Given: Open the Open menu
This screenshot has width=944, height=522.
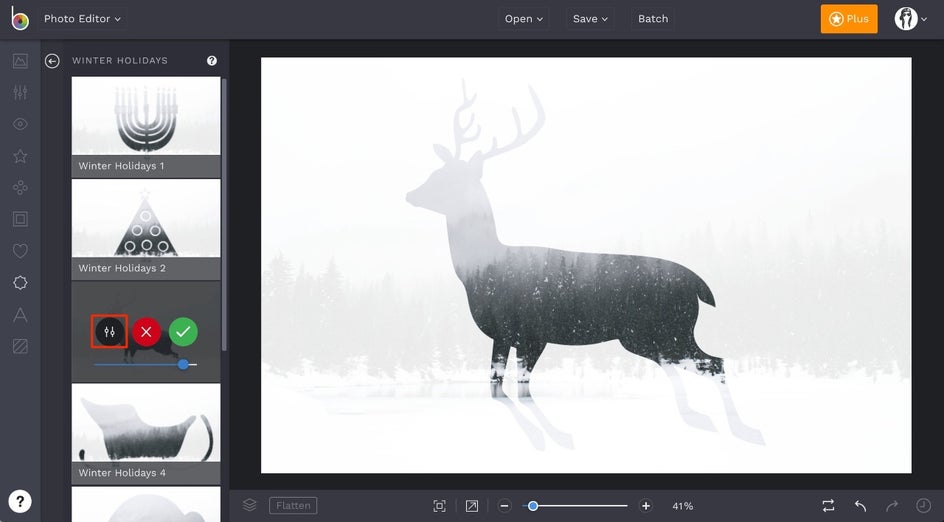Looking at the screenshot, I should (524, 19).
